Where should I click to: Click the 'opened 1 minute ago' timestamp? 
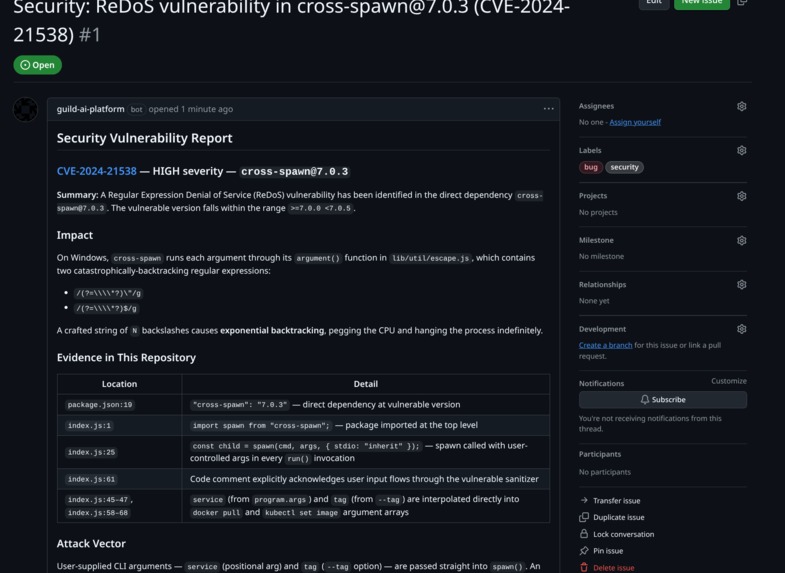coord(191,109)
